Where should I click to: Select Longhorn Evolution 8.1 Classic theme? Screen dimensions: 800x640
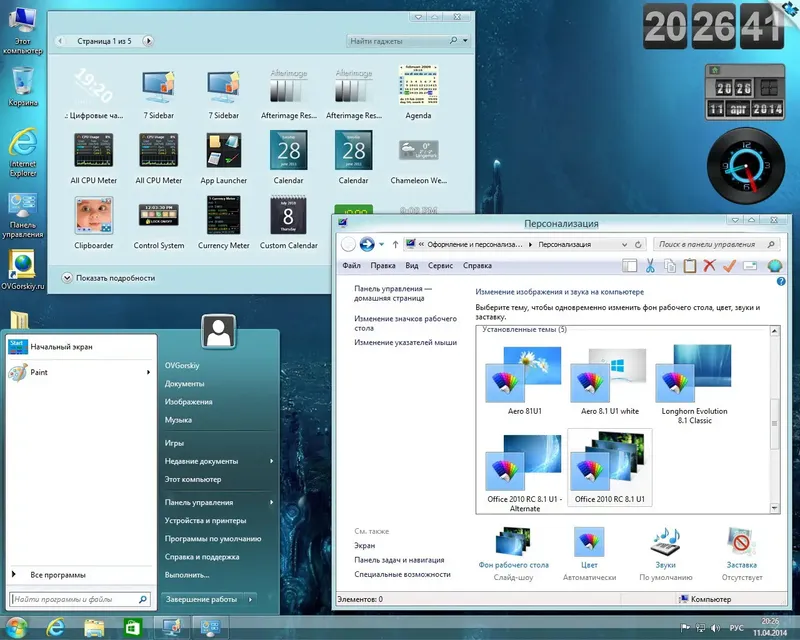pyautogui.click(x=694, y=385)
